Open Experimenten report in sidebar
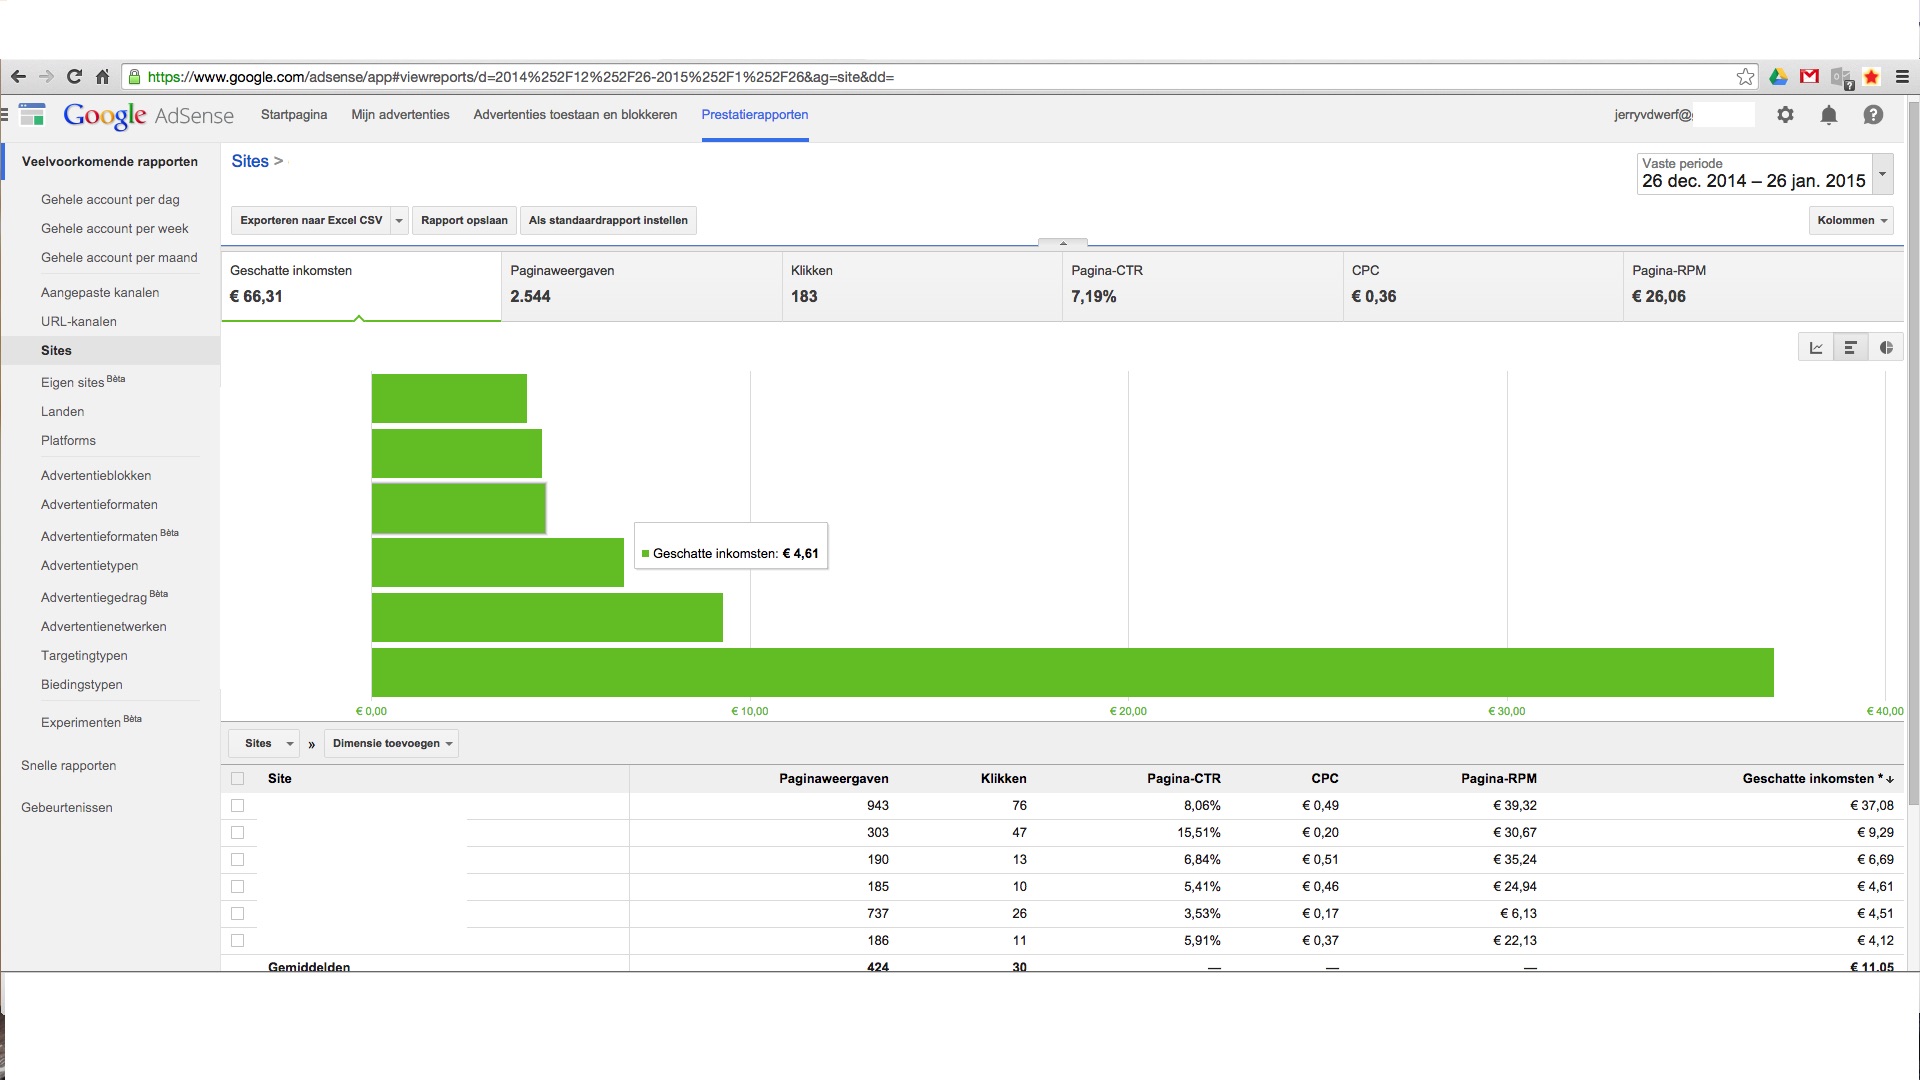The width and height of the screenshot is (1920, 1080). [x=91, y=722]
